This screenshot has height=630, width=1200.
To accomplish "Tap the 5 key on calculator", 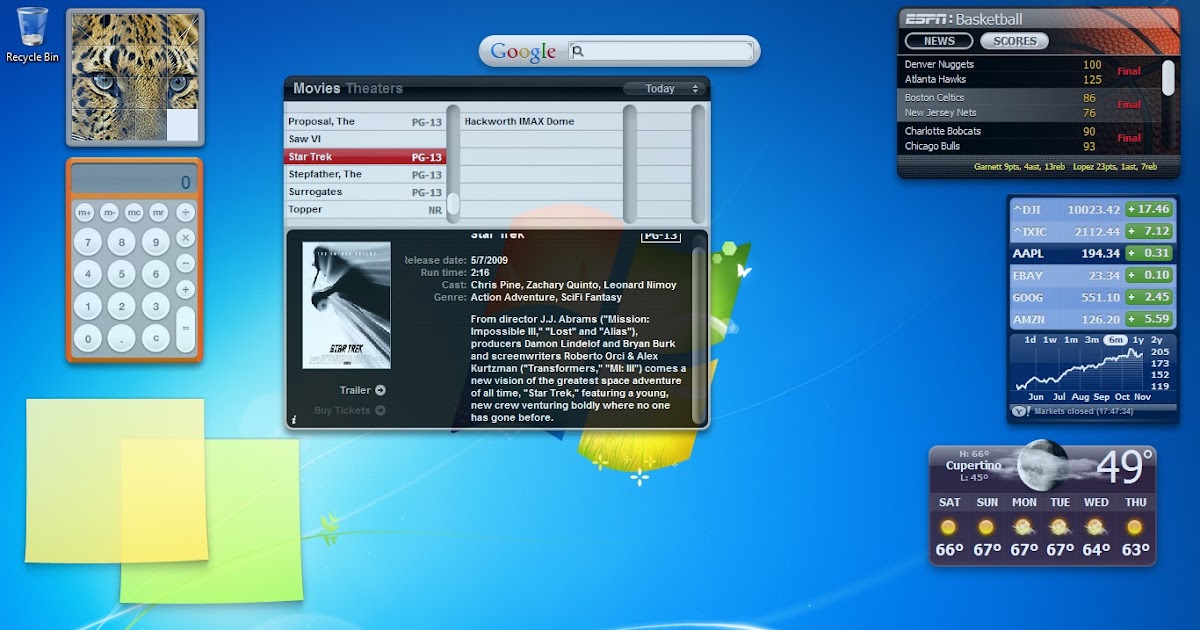I will (121, 274).
